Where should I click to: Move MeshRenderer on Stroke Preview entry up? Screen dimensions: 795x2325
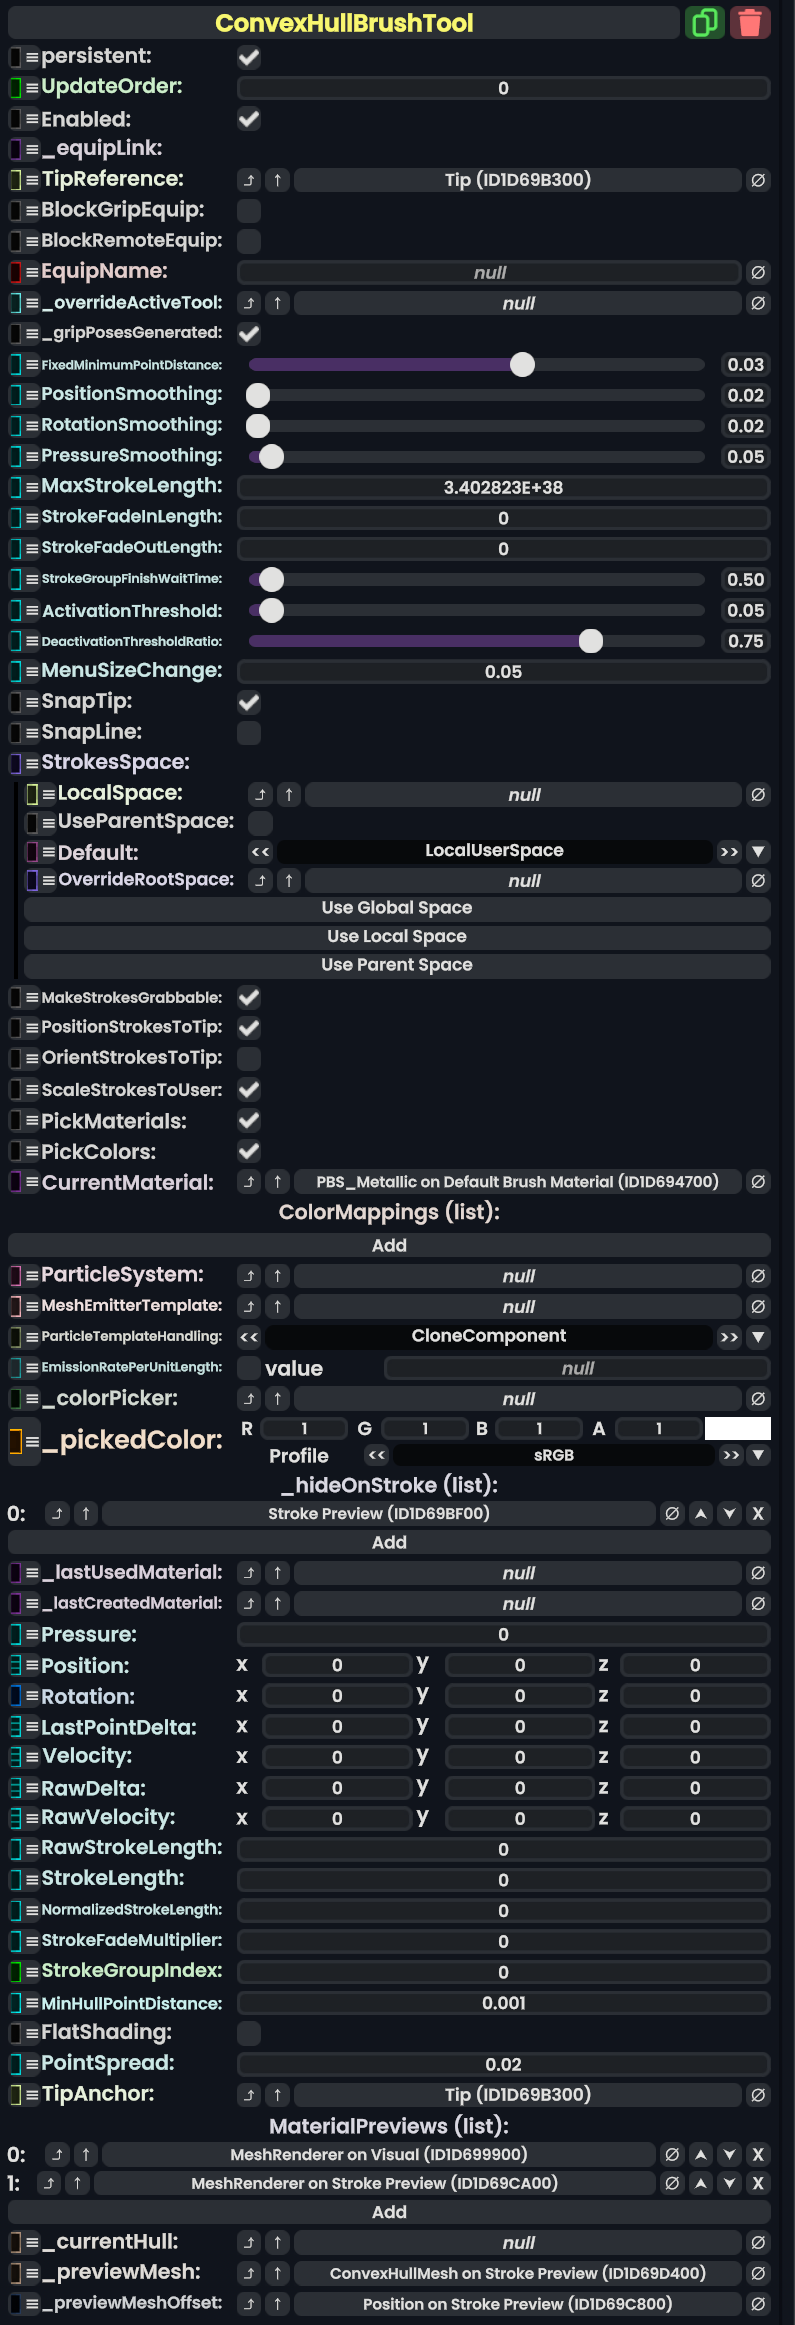tap(701, 2183)
